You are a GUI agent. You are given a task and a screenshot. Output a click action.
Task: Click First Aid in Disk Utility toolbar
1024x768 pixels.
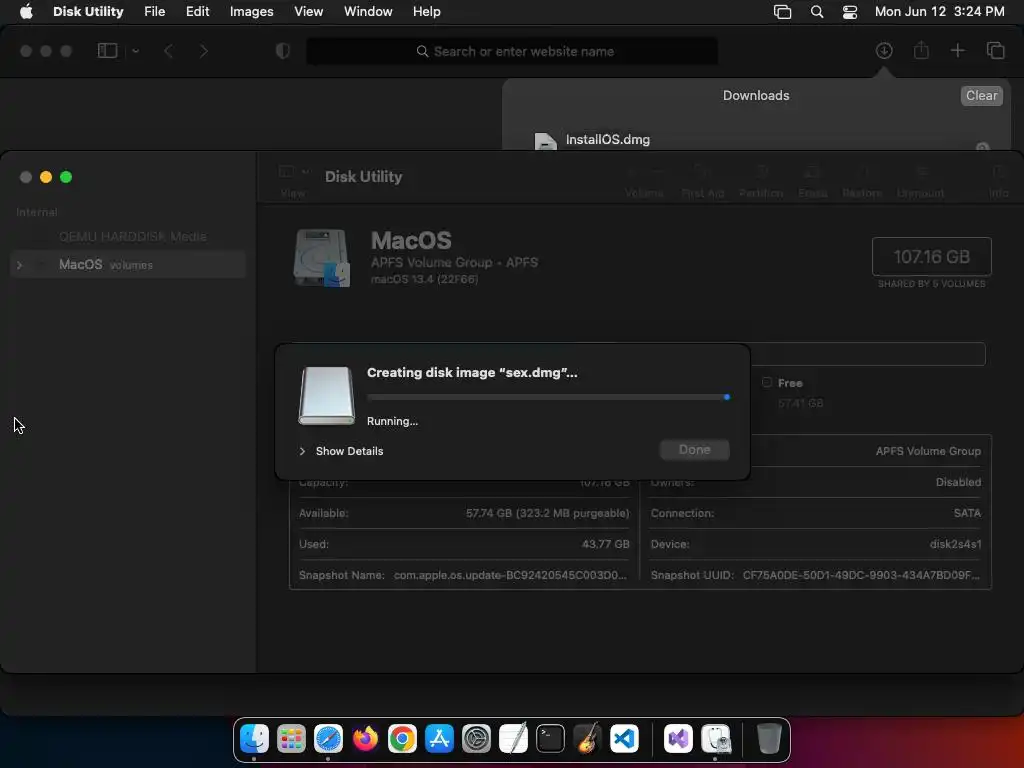coord(703,180)
